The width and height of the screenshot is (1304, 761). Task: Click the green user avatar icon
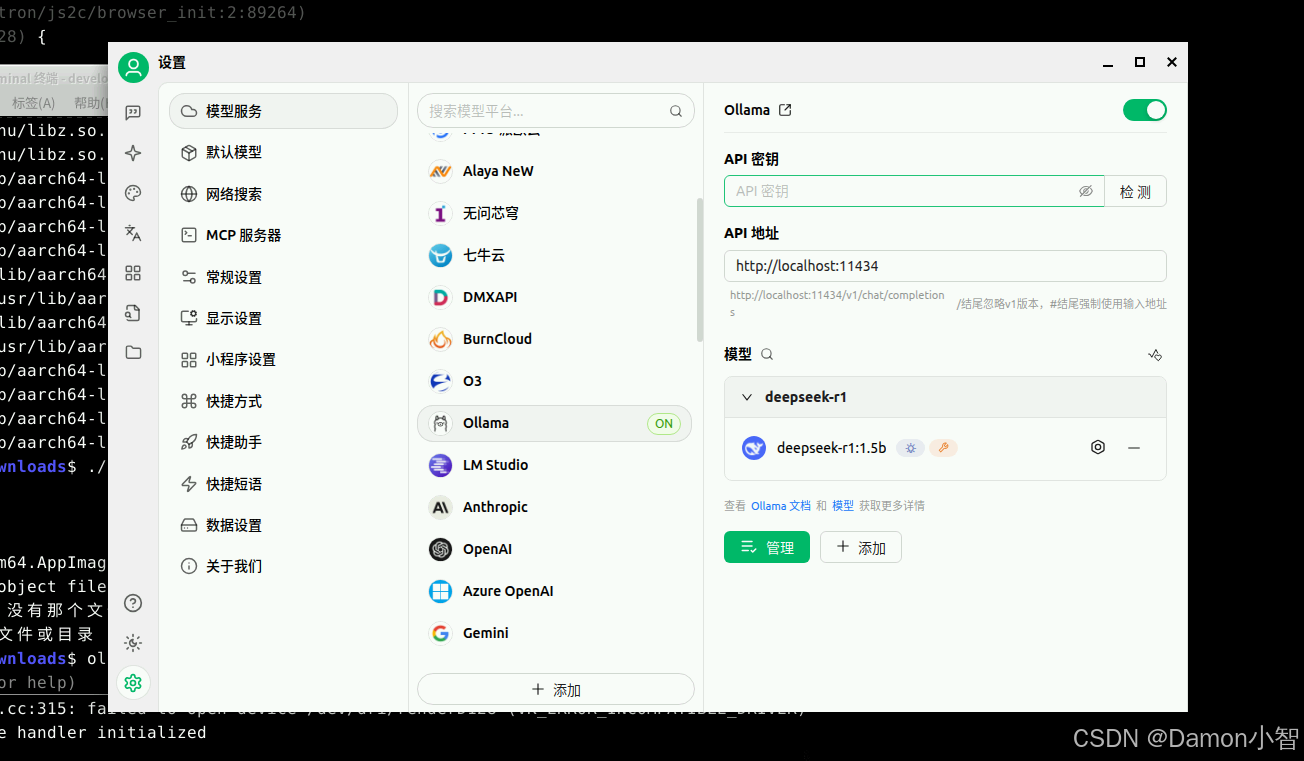click(x=133, y=67)
